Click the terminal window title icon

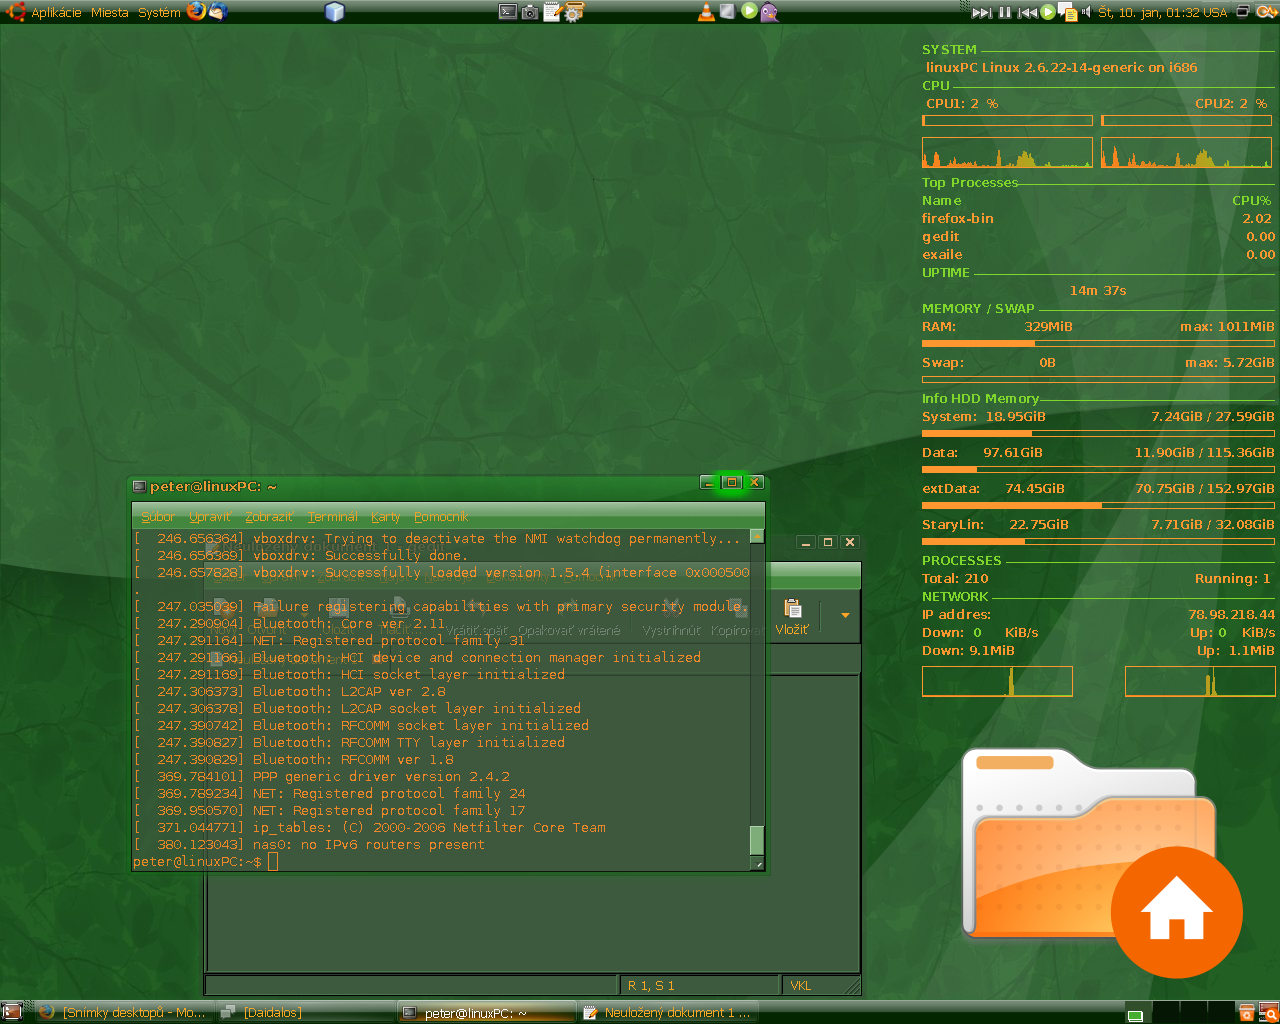coord(139,486)
